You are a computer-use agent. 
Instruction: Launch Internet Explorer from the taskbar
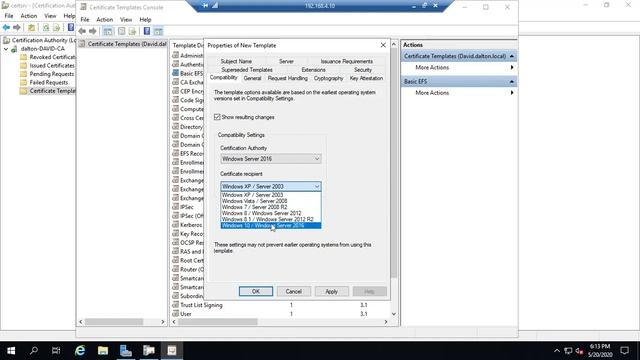[80, 351]
